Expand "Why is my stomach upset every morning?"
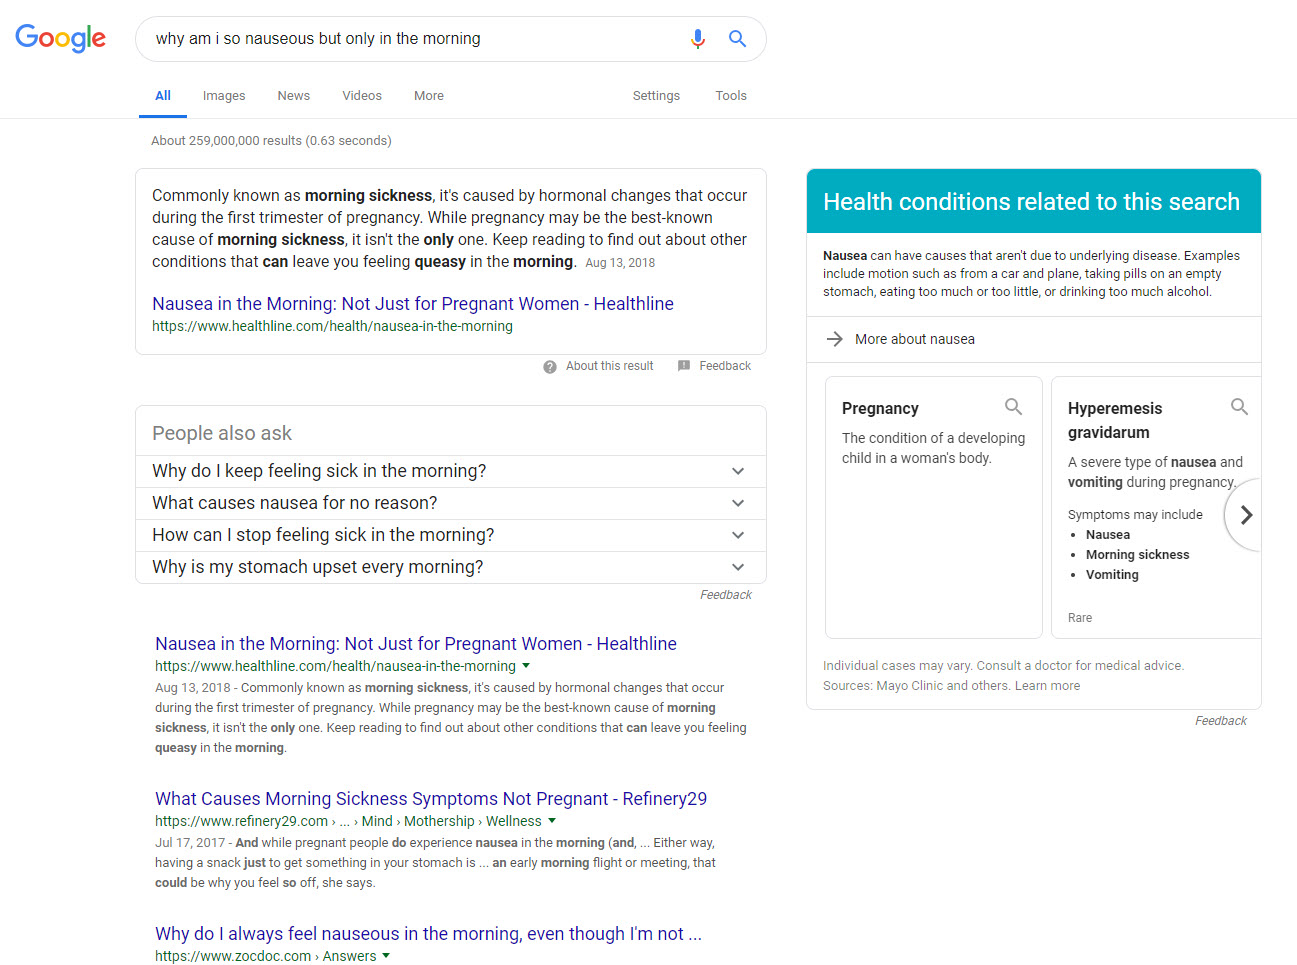1297x965 pixels. [738, 567]
